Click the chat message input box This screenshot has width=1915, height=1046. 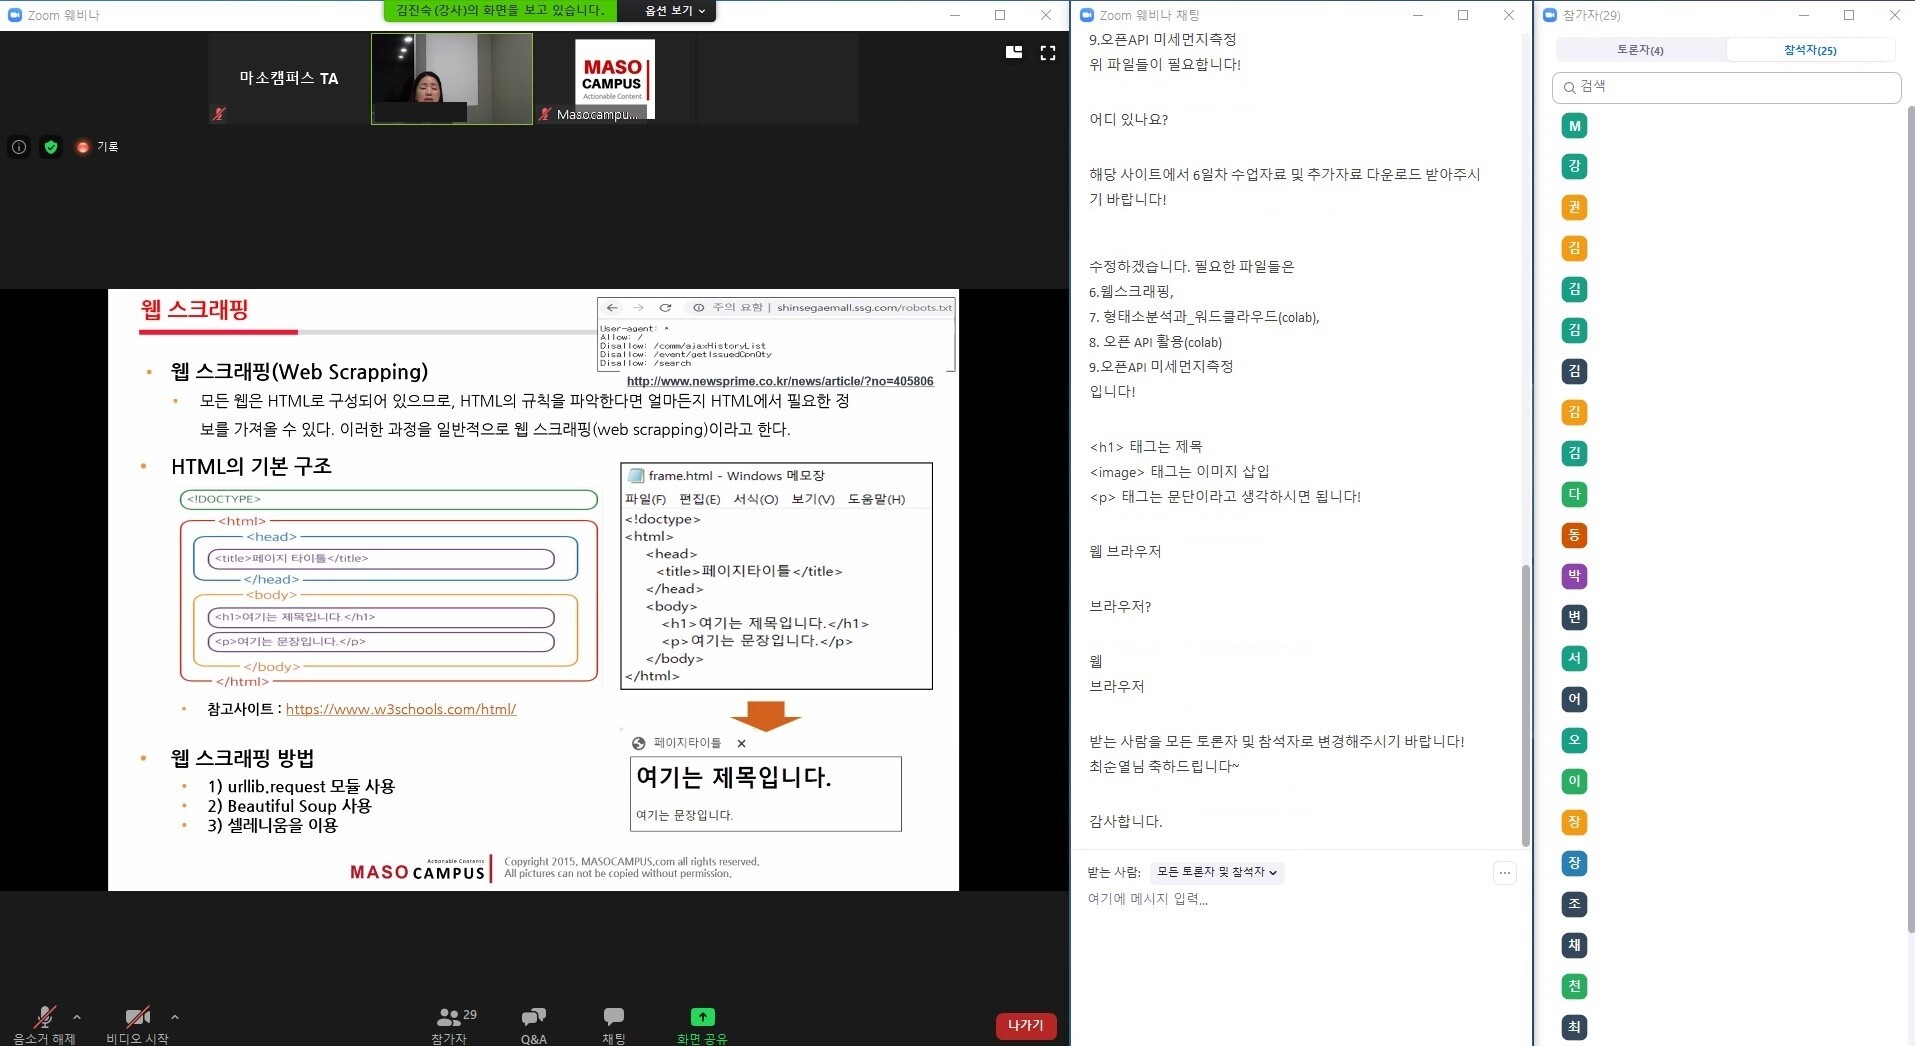tap(1290, 899)
